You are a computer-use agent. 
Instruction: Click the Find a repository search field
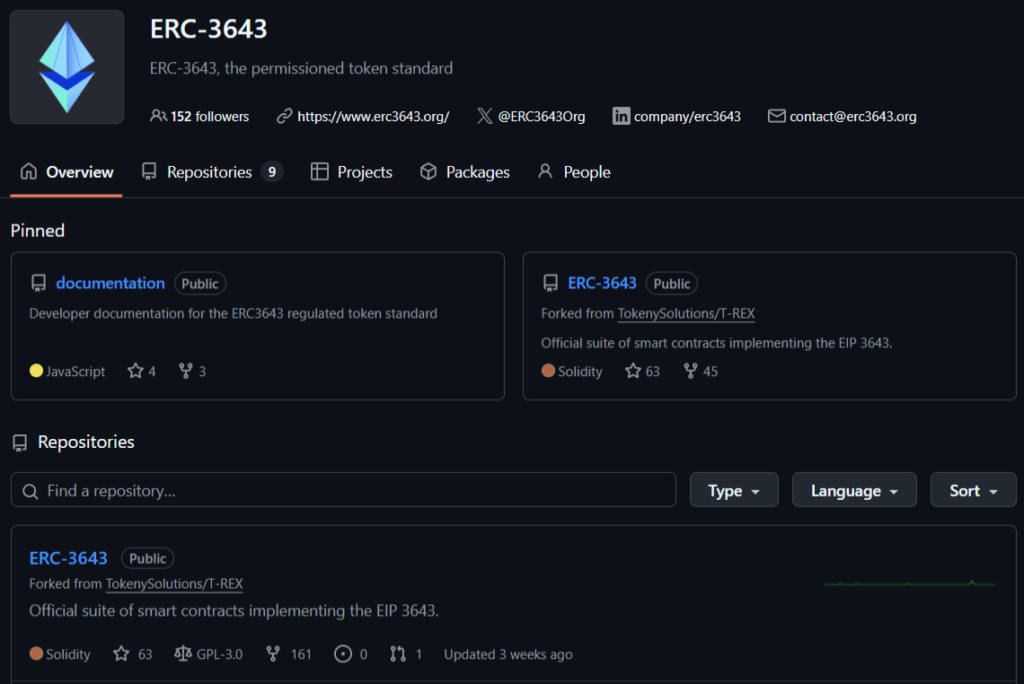tap(344, 490)
